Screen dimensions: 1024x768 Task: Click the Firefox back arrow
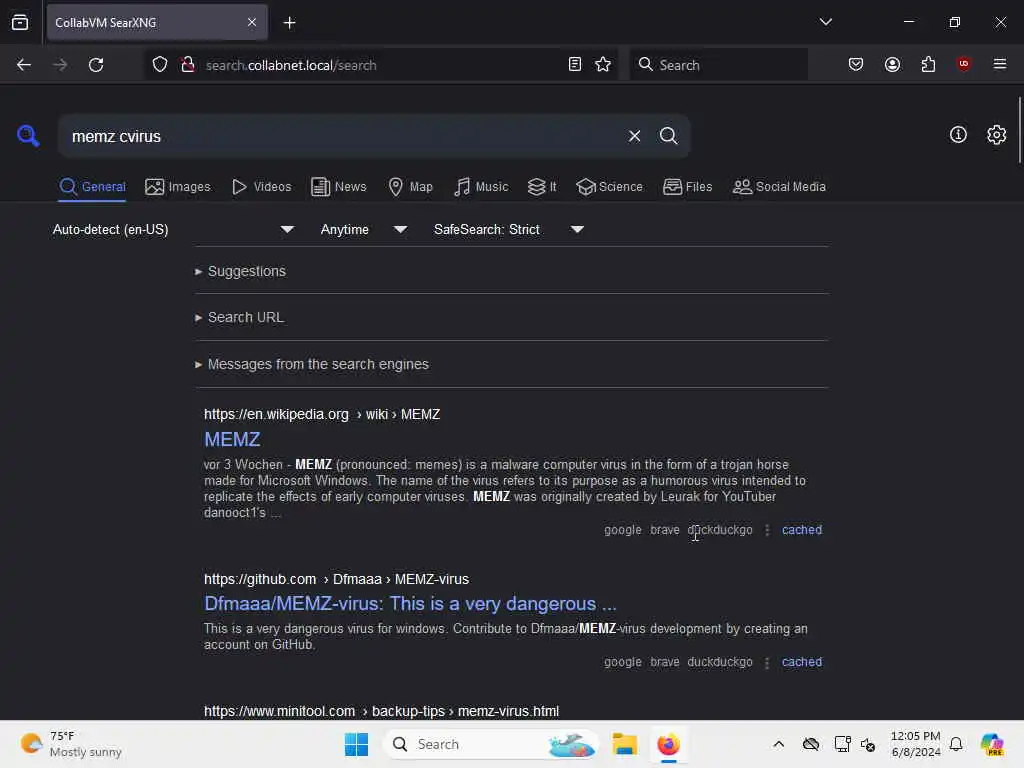[24, 65]
